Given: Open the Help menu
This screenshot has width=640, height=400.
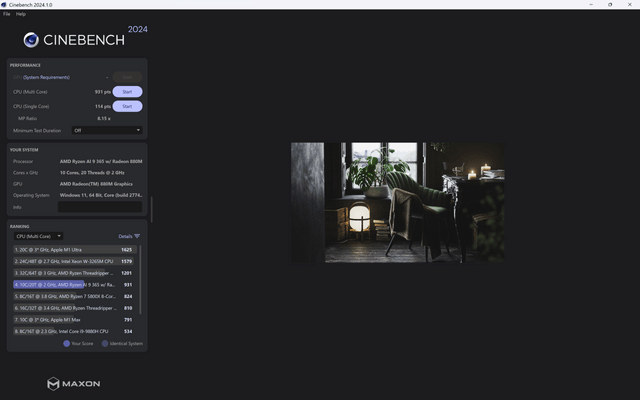Looking at the screenshot, I should point(21,14).
